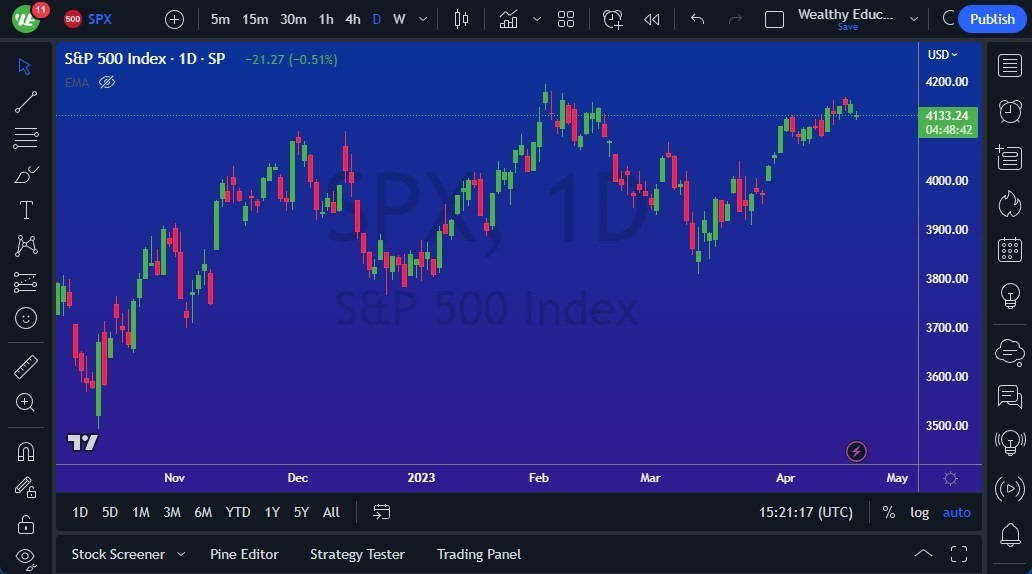Open chart settings gear near time axis
Image resolution: width=1032 pixels, height=574 pixels.
(x=950, y=479)
